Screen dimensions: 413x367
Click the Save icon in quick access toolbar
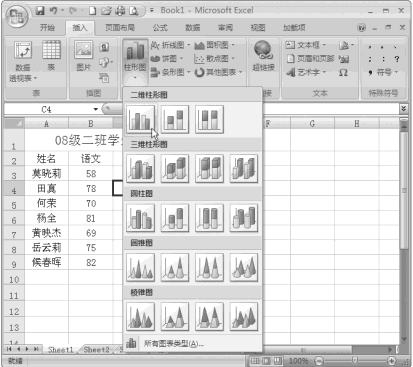pos(40,11)
